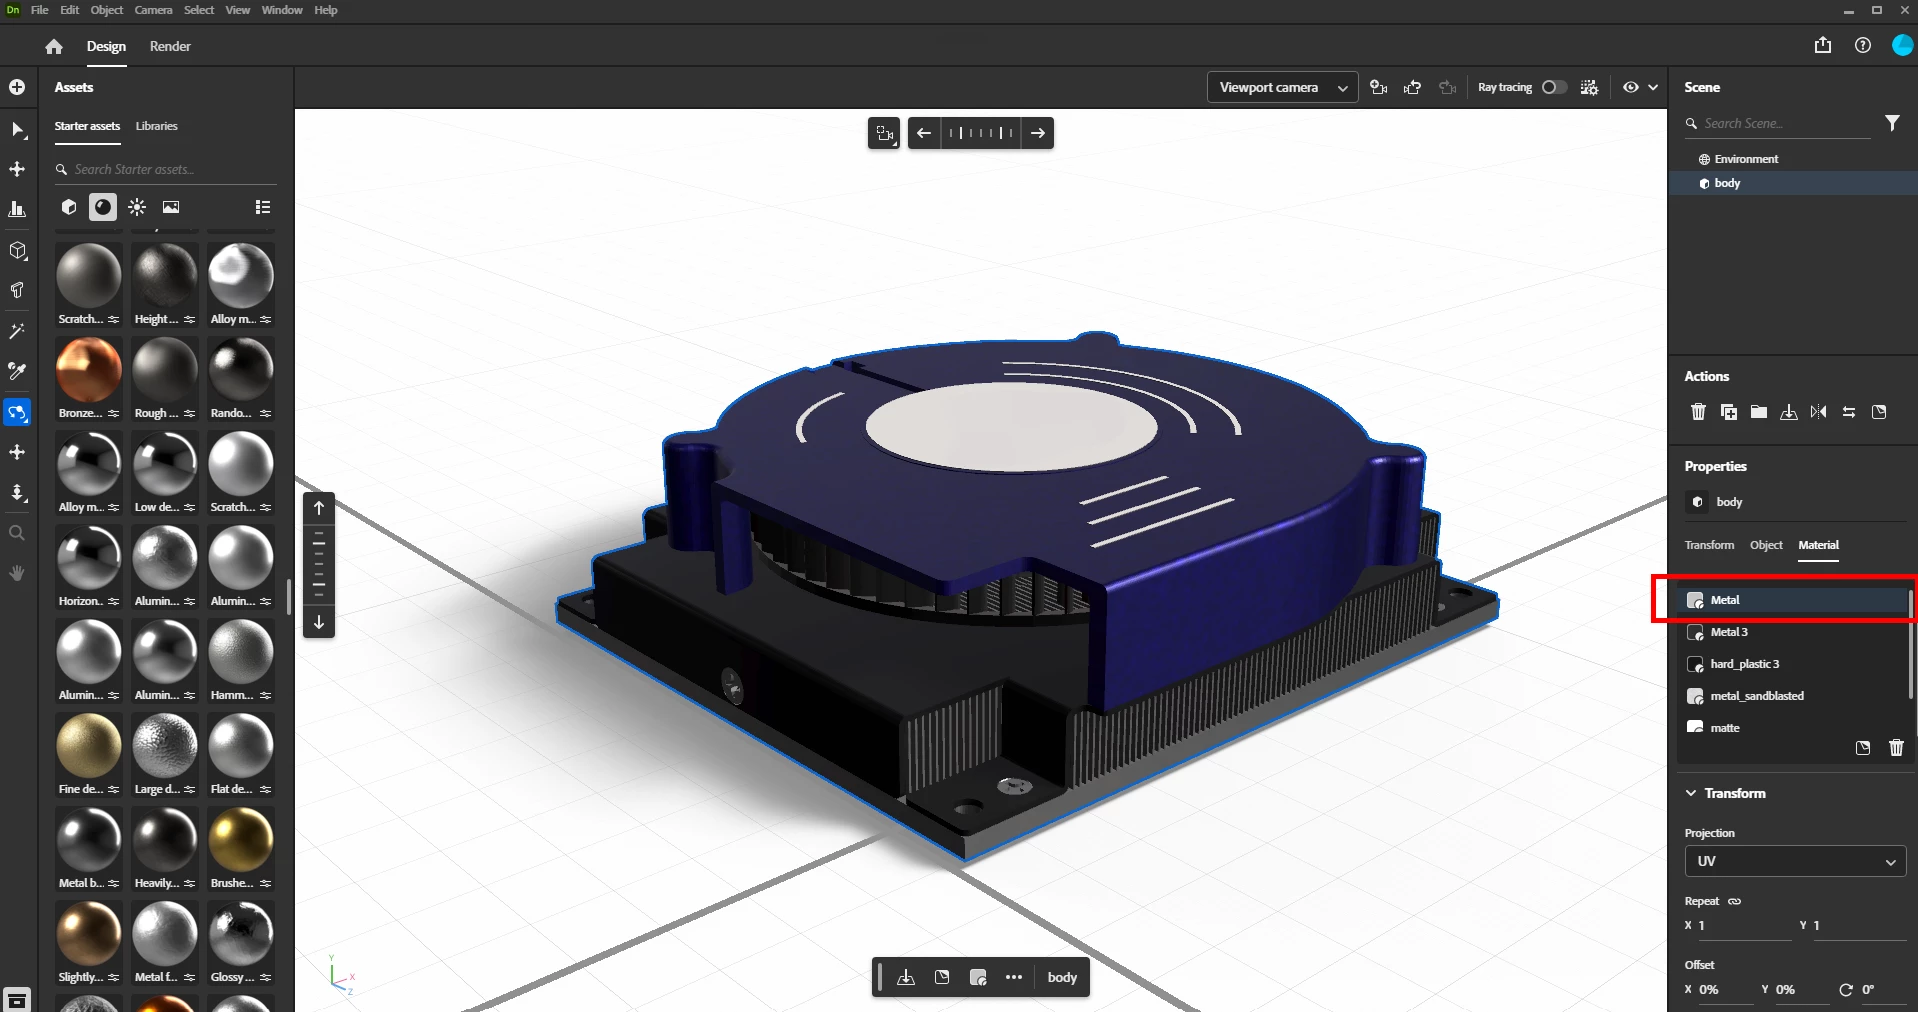Expand the chevron next to eye icon
The width and height of the screenshot is (1918, 1012).
pos(1653,87)
